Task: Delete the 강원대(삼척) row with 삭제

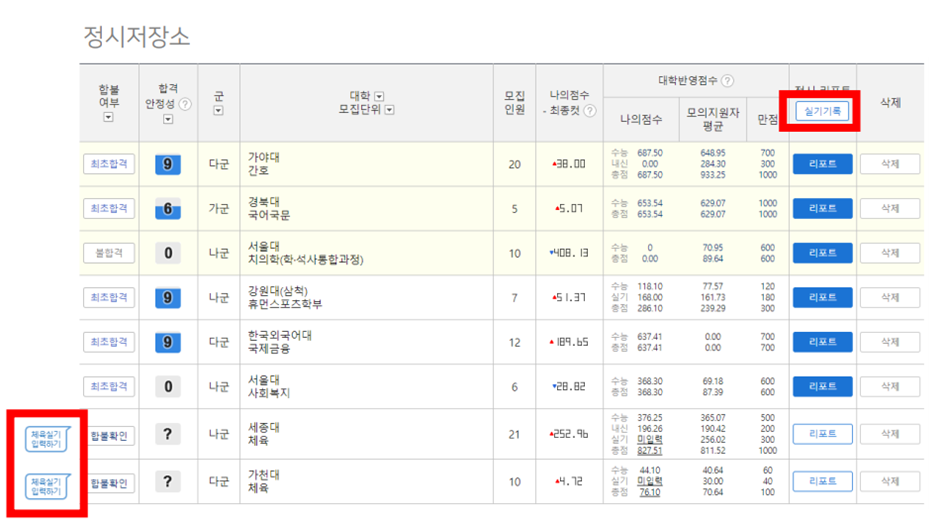Action: (x=890, y=298)
